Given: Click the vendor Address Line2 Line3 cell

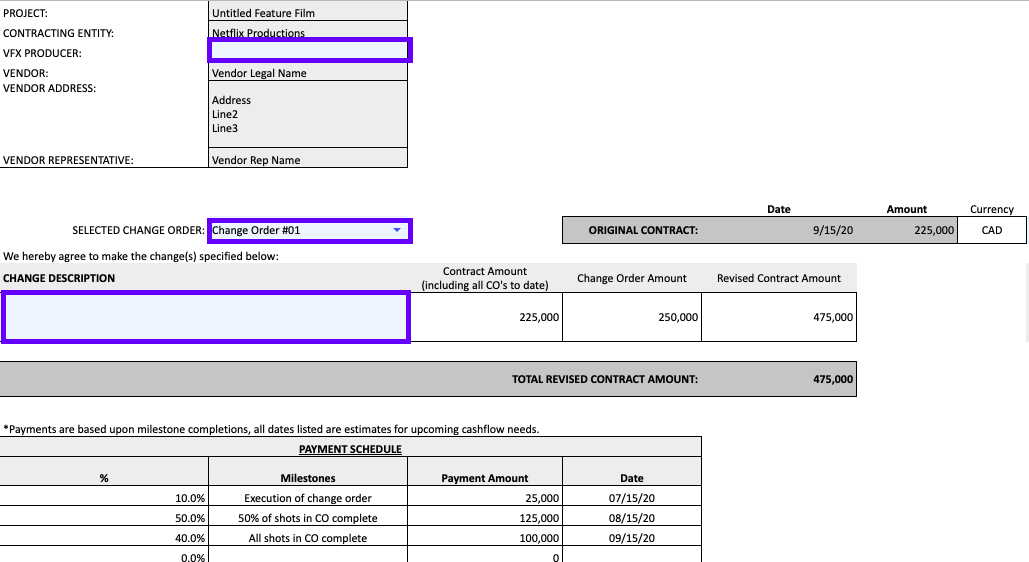Looking at the screenshot, I should pyautogui.click(x=308, y=114).
